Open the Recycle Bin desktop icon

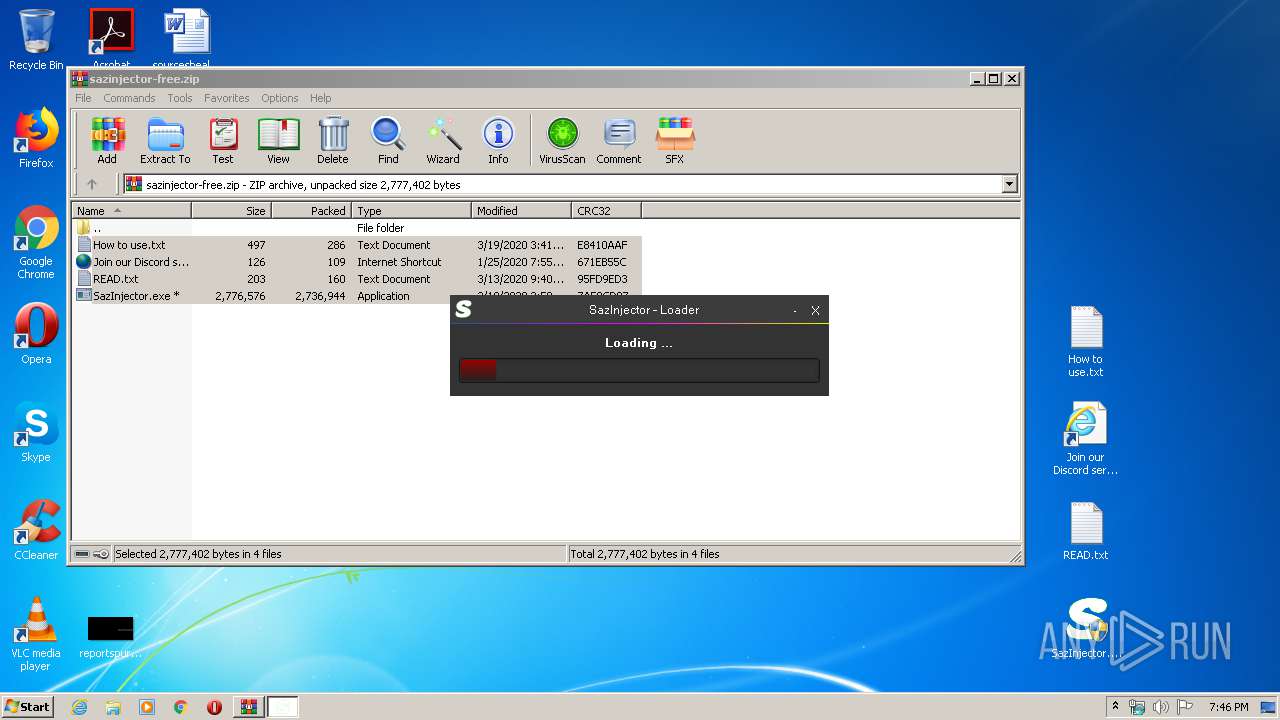pyautogui.click(x=36, y=40)
